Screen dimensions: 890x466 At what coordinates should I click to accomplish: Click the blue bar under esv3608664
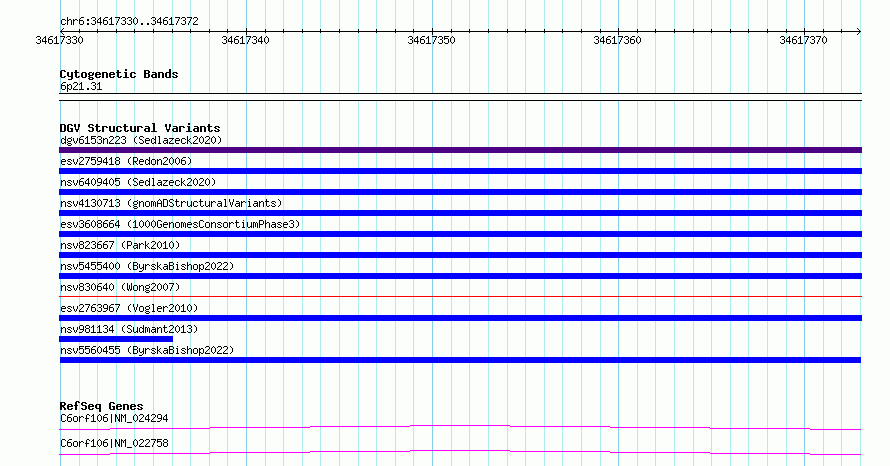tap(460, 234)
